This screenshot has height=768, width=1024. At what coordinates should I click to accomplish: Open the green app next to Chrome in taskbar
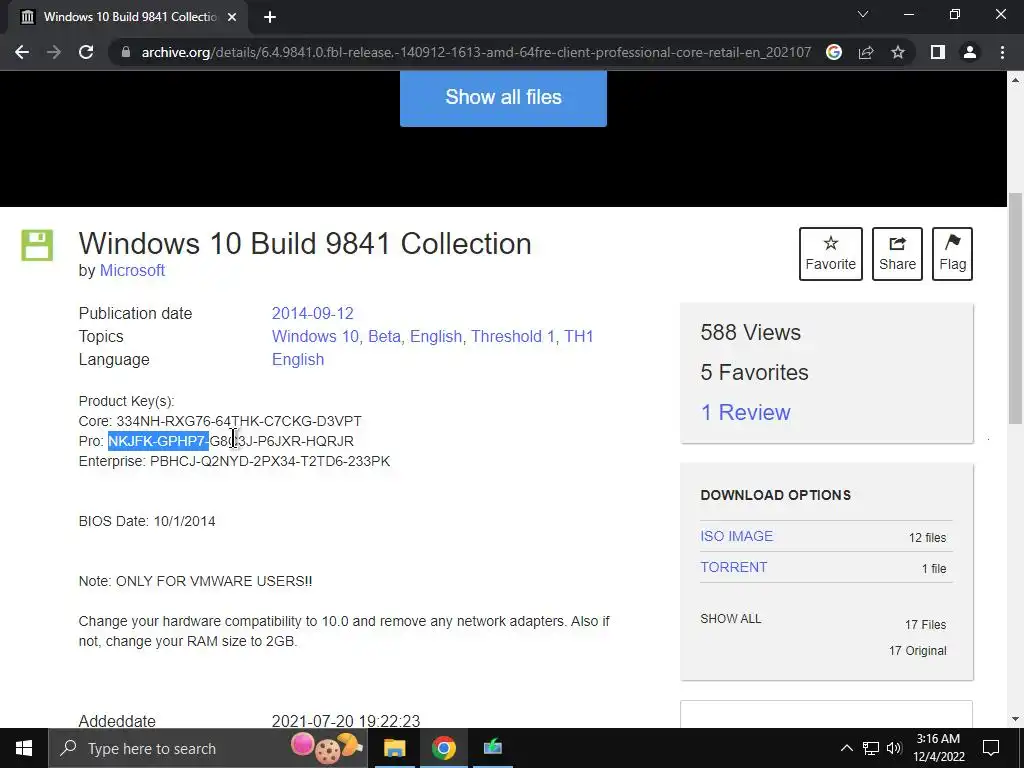[493, 748]
